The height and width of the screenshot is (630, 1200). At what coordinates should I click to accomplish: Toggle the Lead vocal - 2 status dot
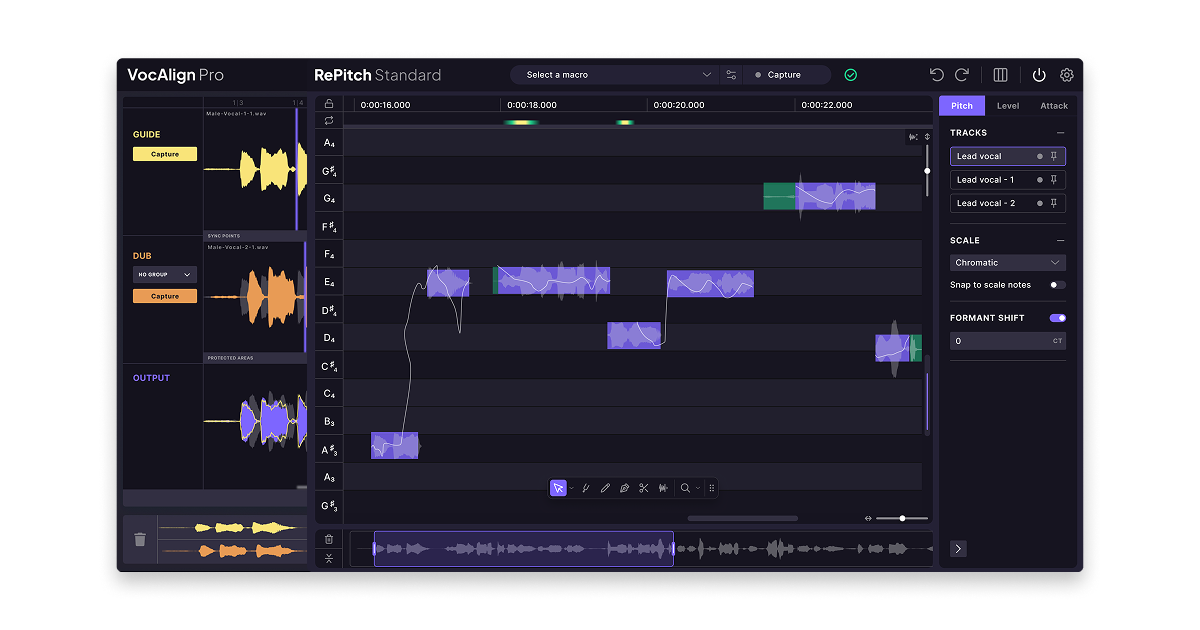pyautogui.click(x=1040, y=203)
